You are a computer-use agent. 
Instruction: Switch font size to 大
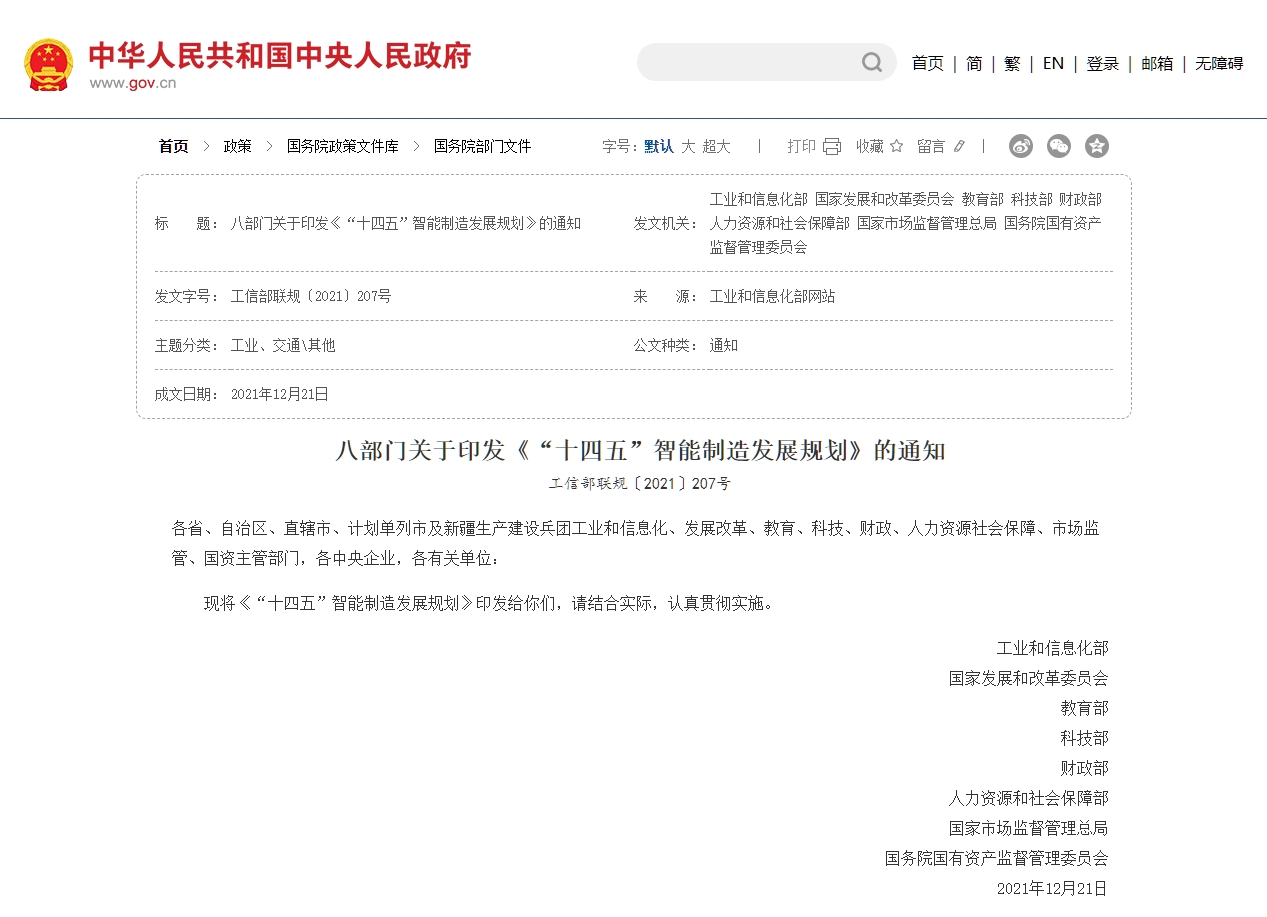click(x=688, y=146)
